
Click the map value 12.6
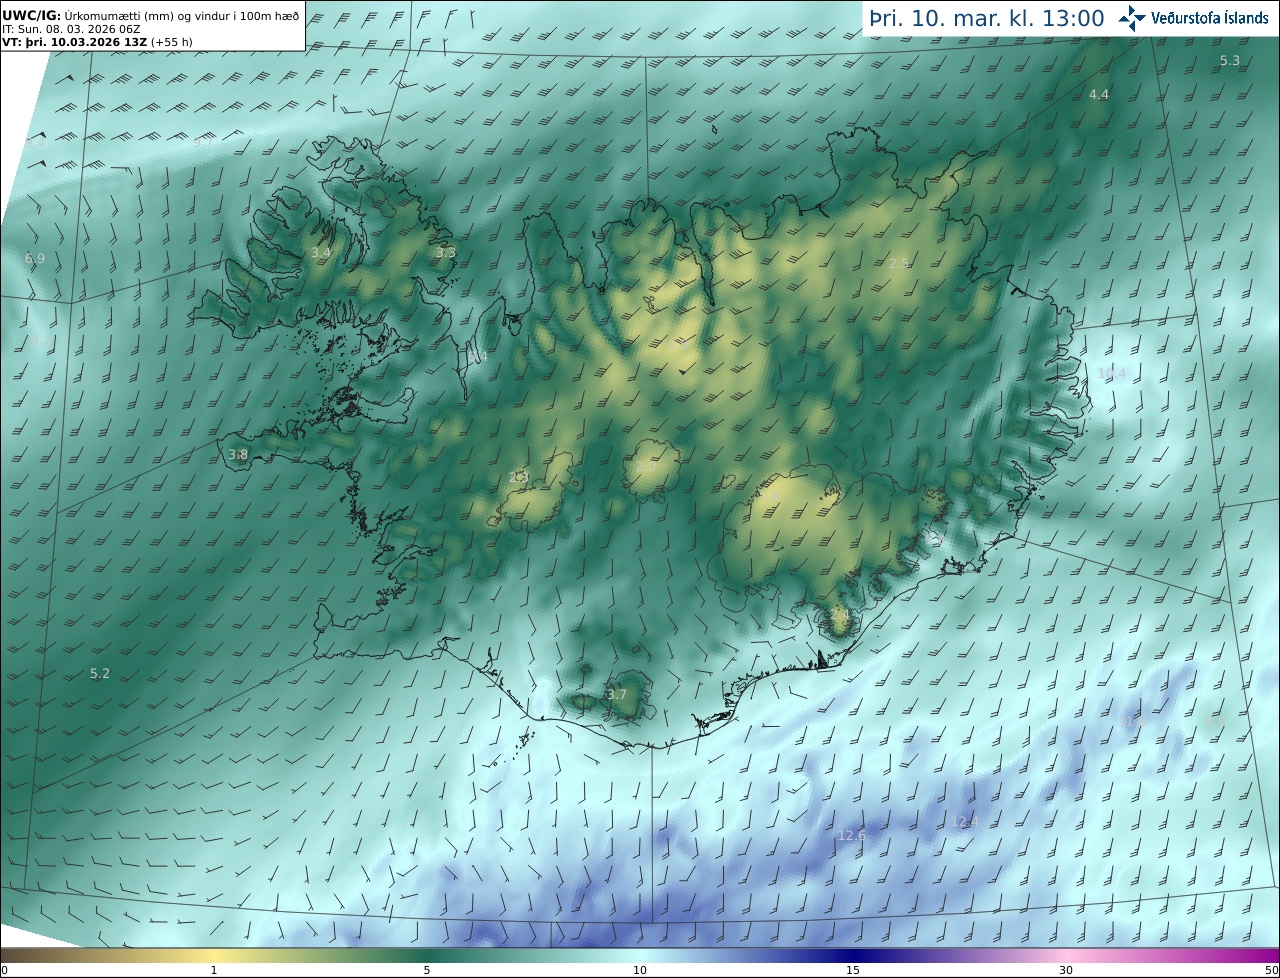(x=852, y=836)
